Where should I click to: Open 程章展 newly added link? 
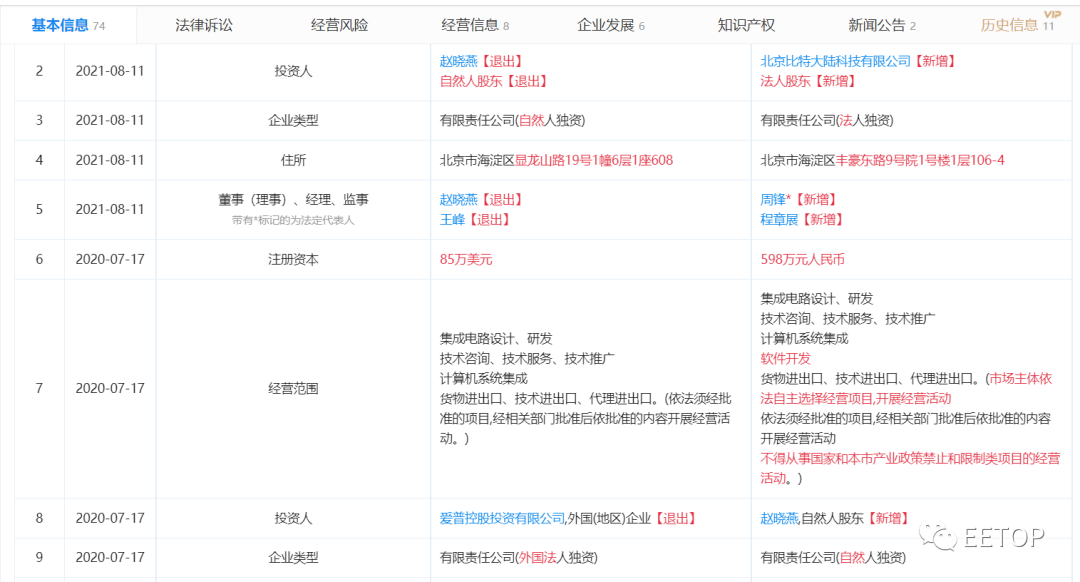point(779,220)
